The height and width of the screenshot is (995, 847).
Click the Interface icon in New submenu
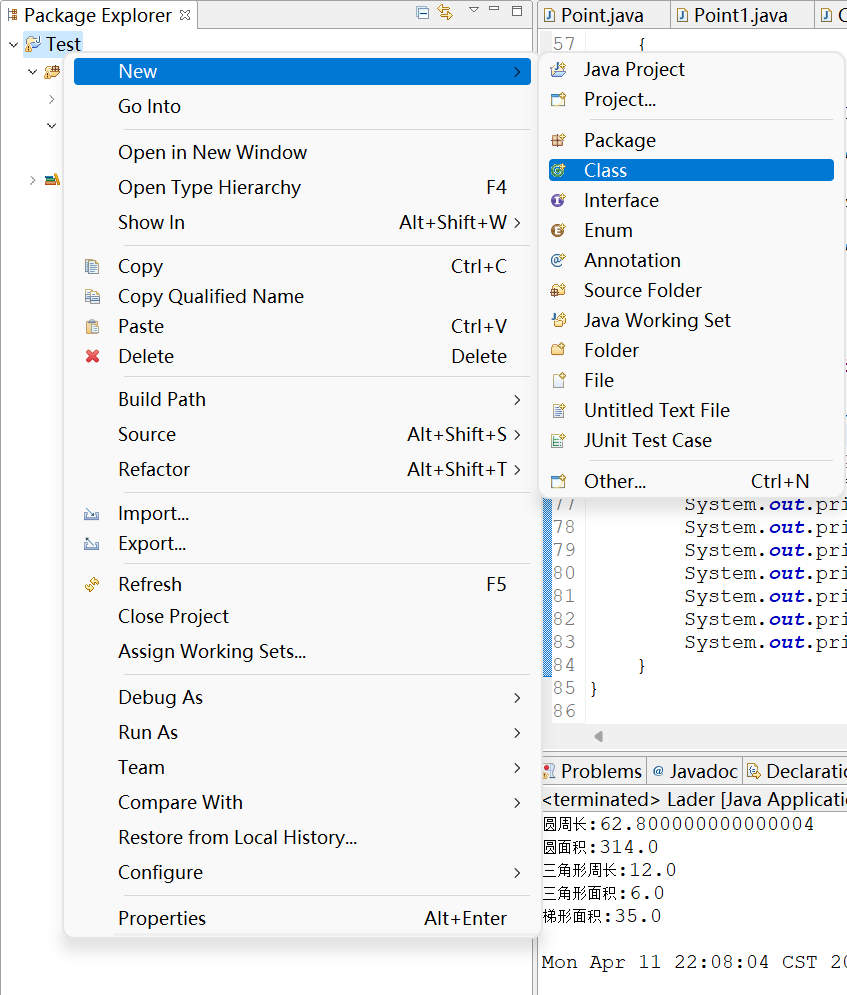coord(558,201)
